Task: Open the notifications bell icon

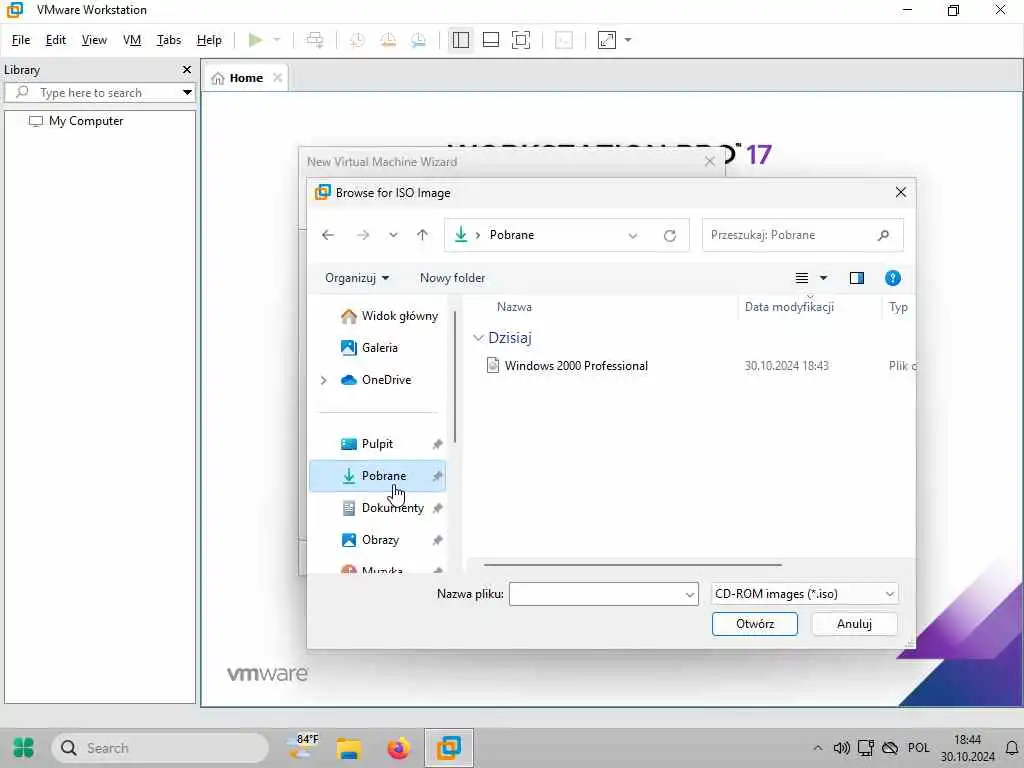Action: pos(1012,748)
